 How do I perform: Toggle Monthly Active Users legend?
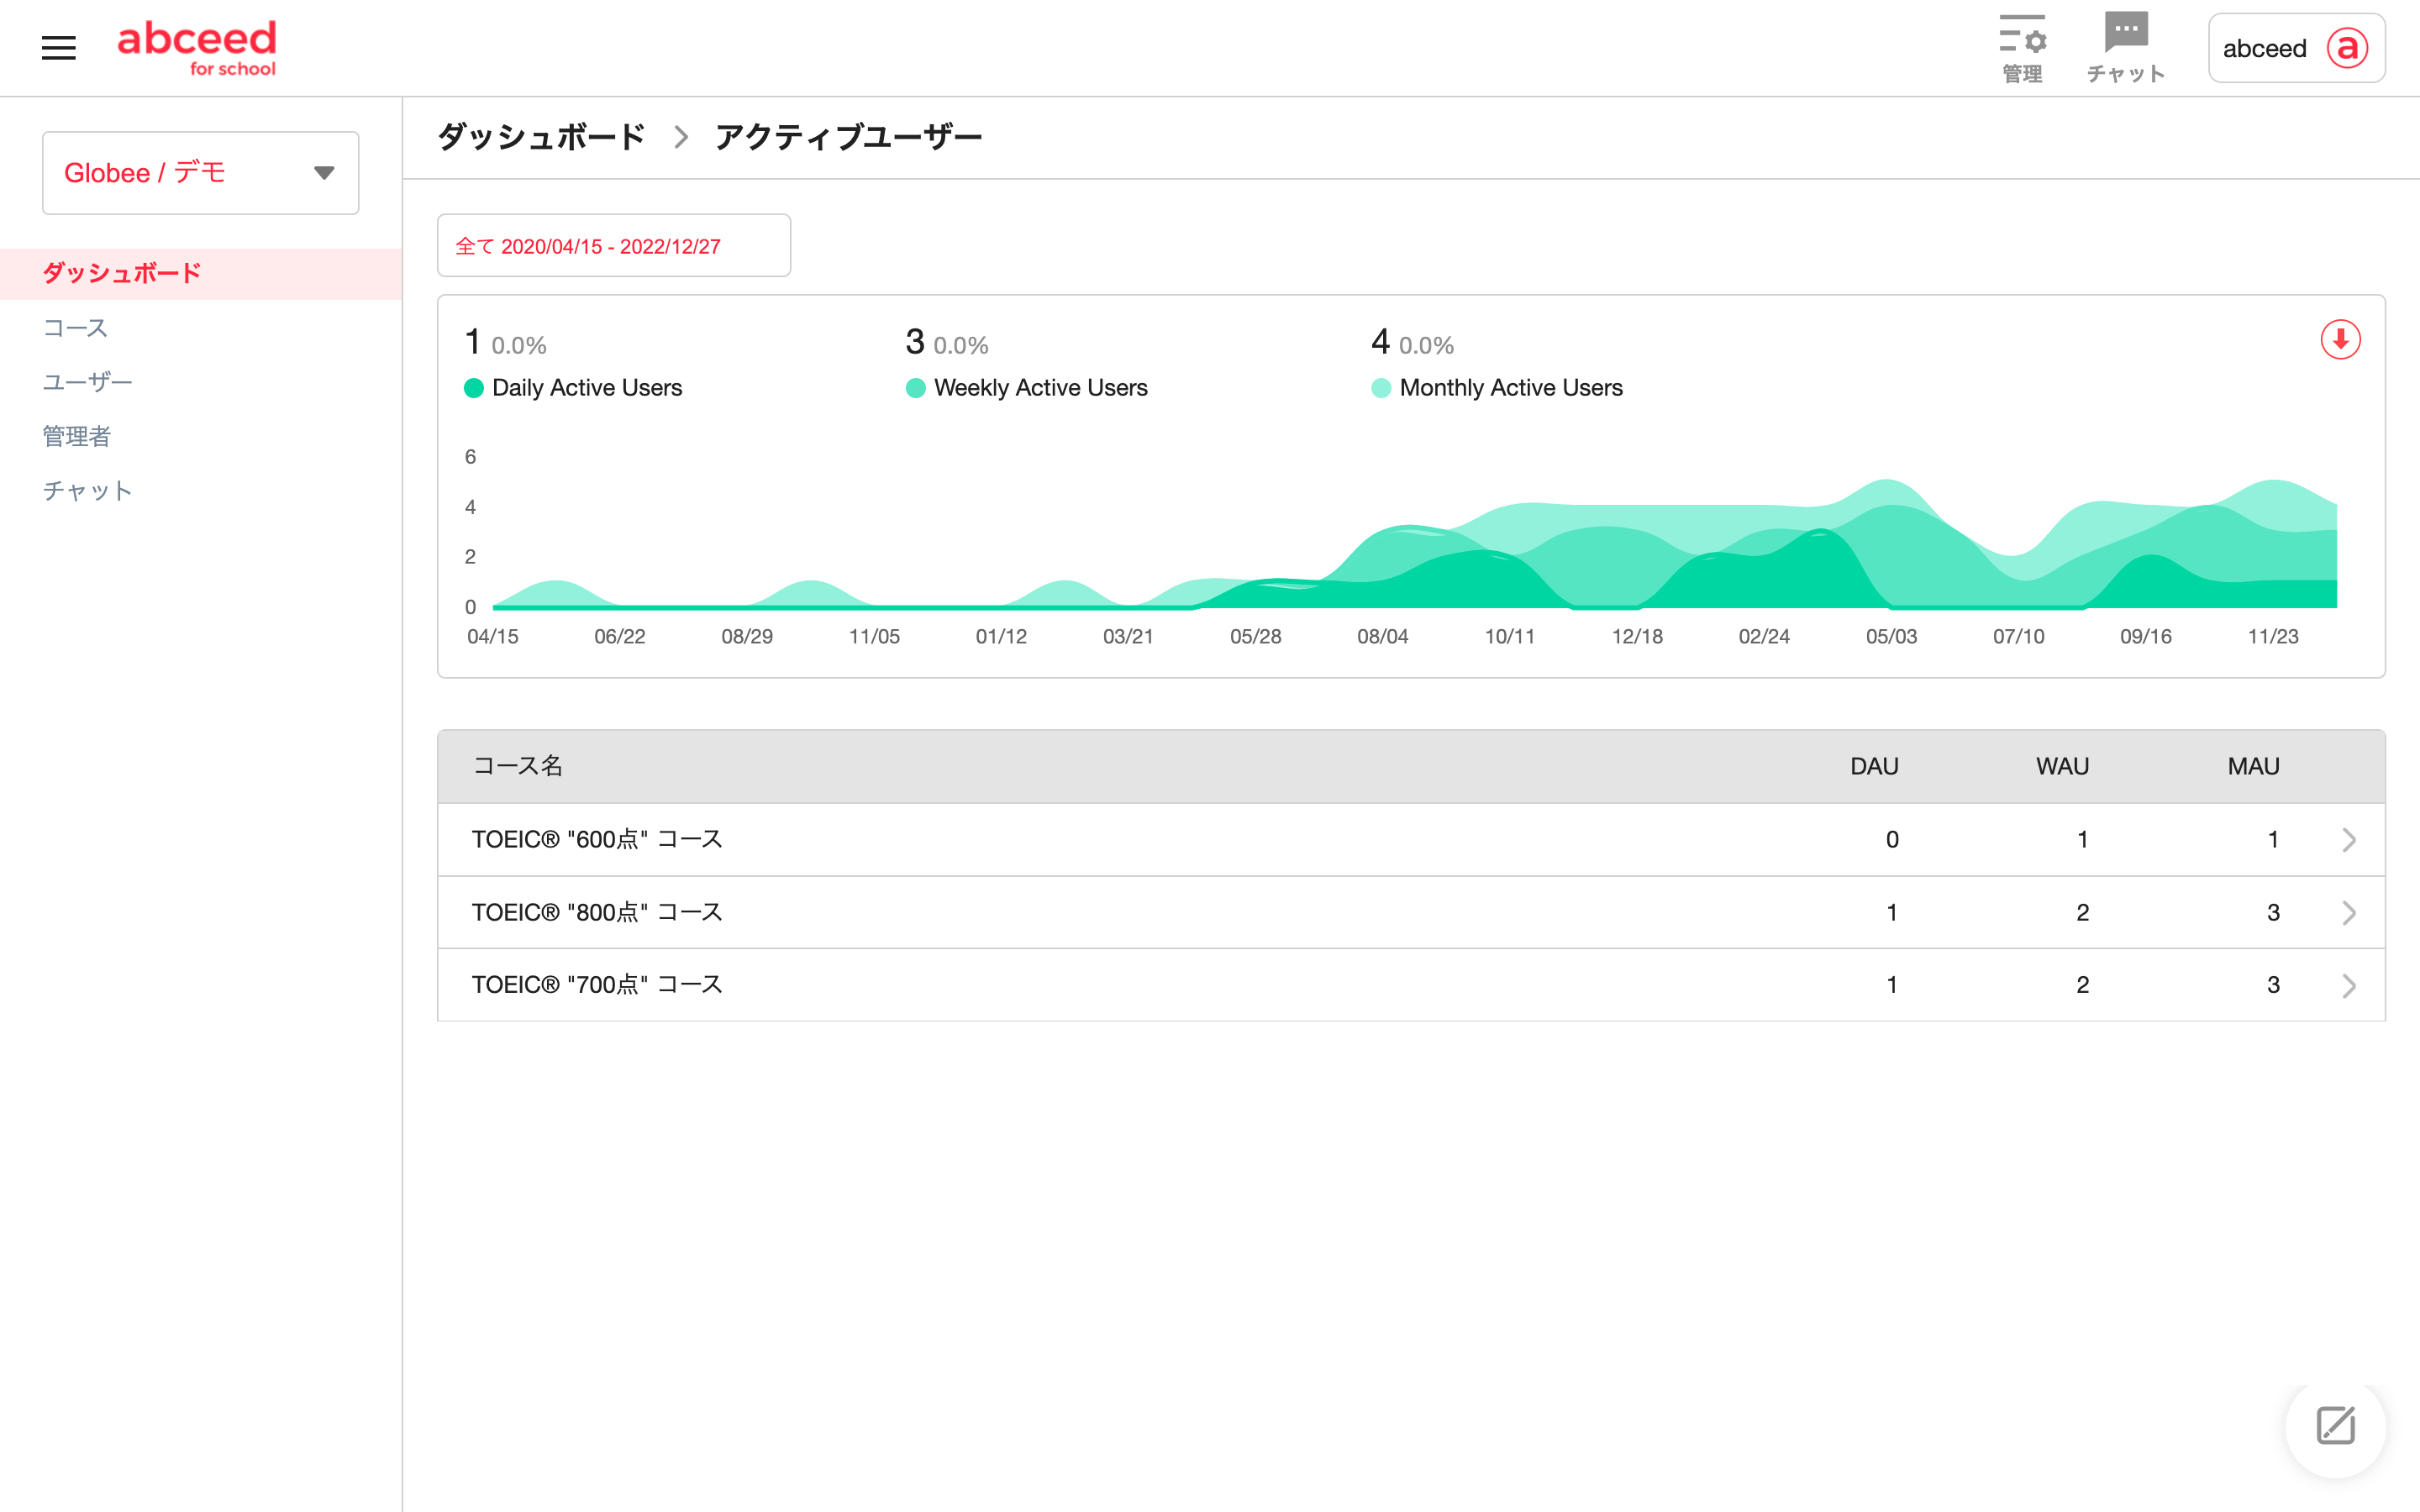click(1510, 388)
